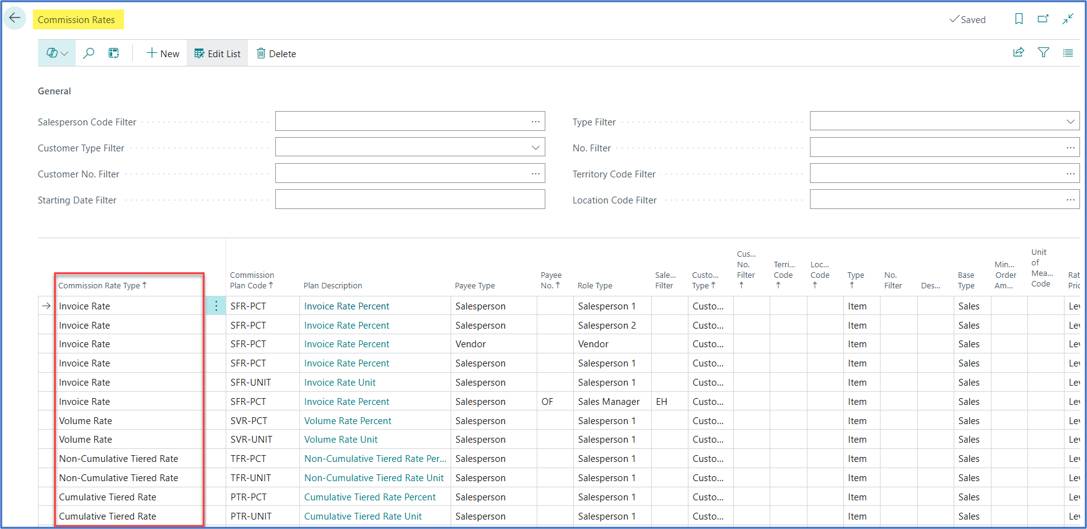This screenshot has height=529, width=1087.
Task: Click the Commission Plan Code column header
Action: point(252,280)
